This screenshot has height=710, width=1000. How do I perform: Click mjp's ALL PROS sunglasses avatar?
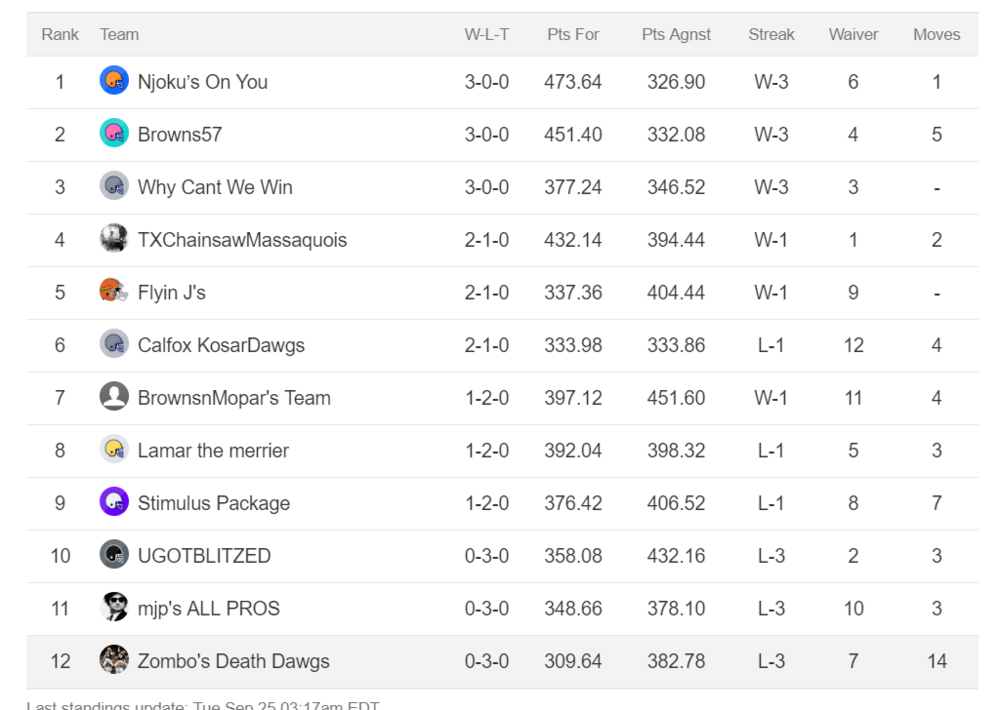click(x=114, y=607)
